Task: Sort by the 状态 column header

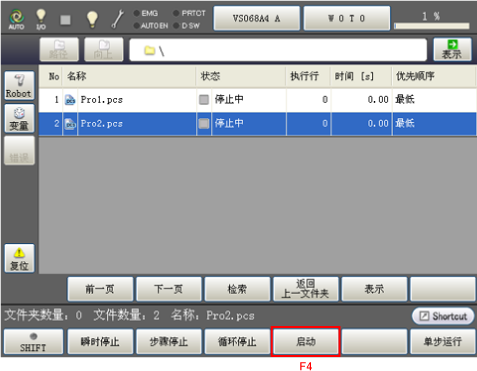Action: coord(241,76)
